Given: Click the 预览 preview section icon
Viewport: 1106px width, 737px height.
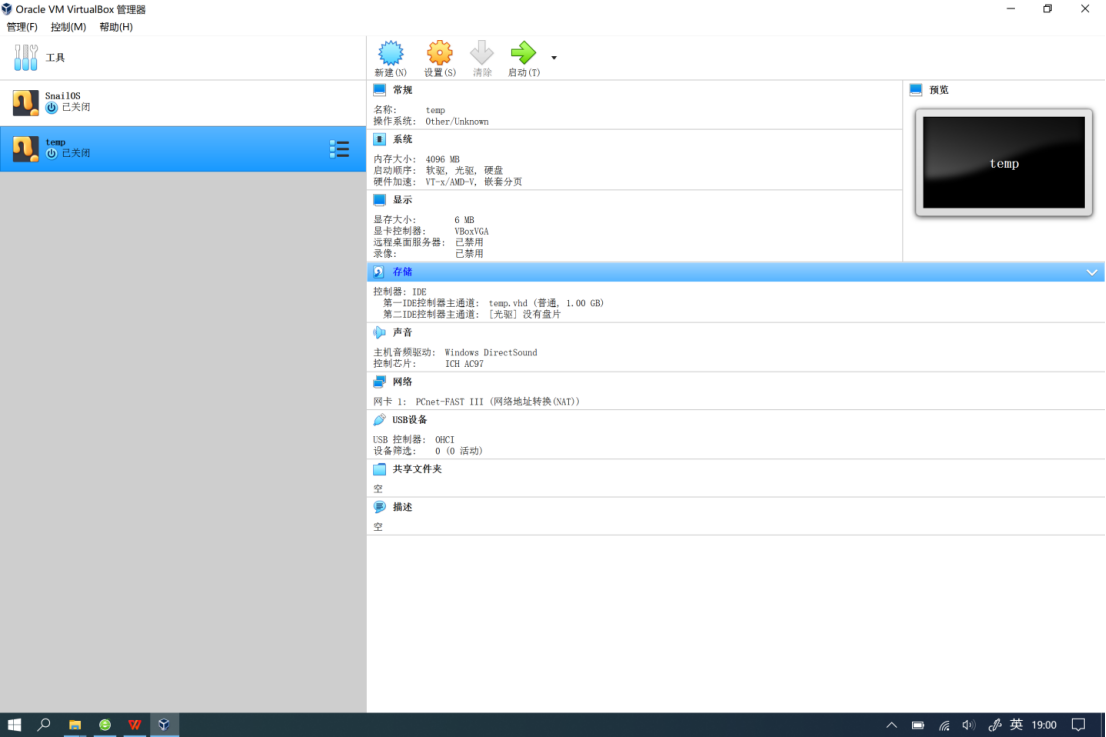Looking at the screenshot, I should pos(916,90).
